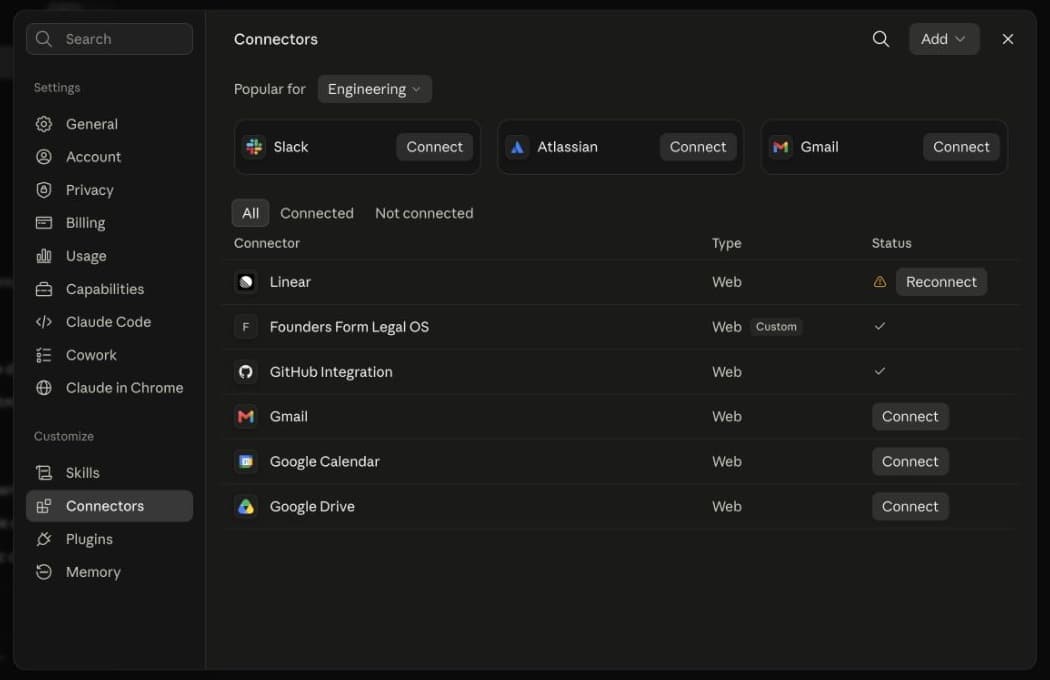Viewport: 1050px width, 680px height.
Task: Switch to the Not connected filter tab
Action: (x=424, y=213)
